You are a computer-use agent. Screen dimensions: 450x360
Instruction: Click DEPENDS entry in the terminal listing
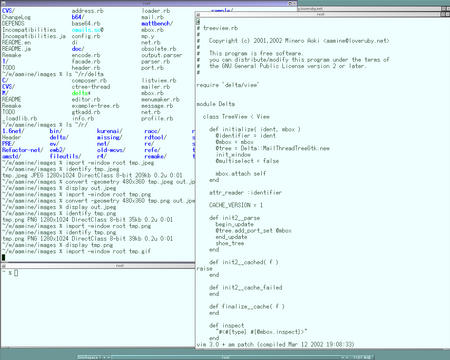(x=13, y=24)
